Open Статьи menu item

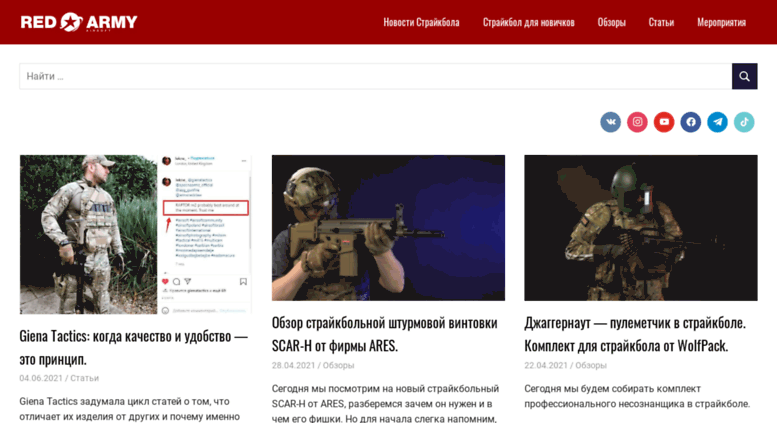pyautogui.click(x=661, y=22)
